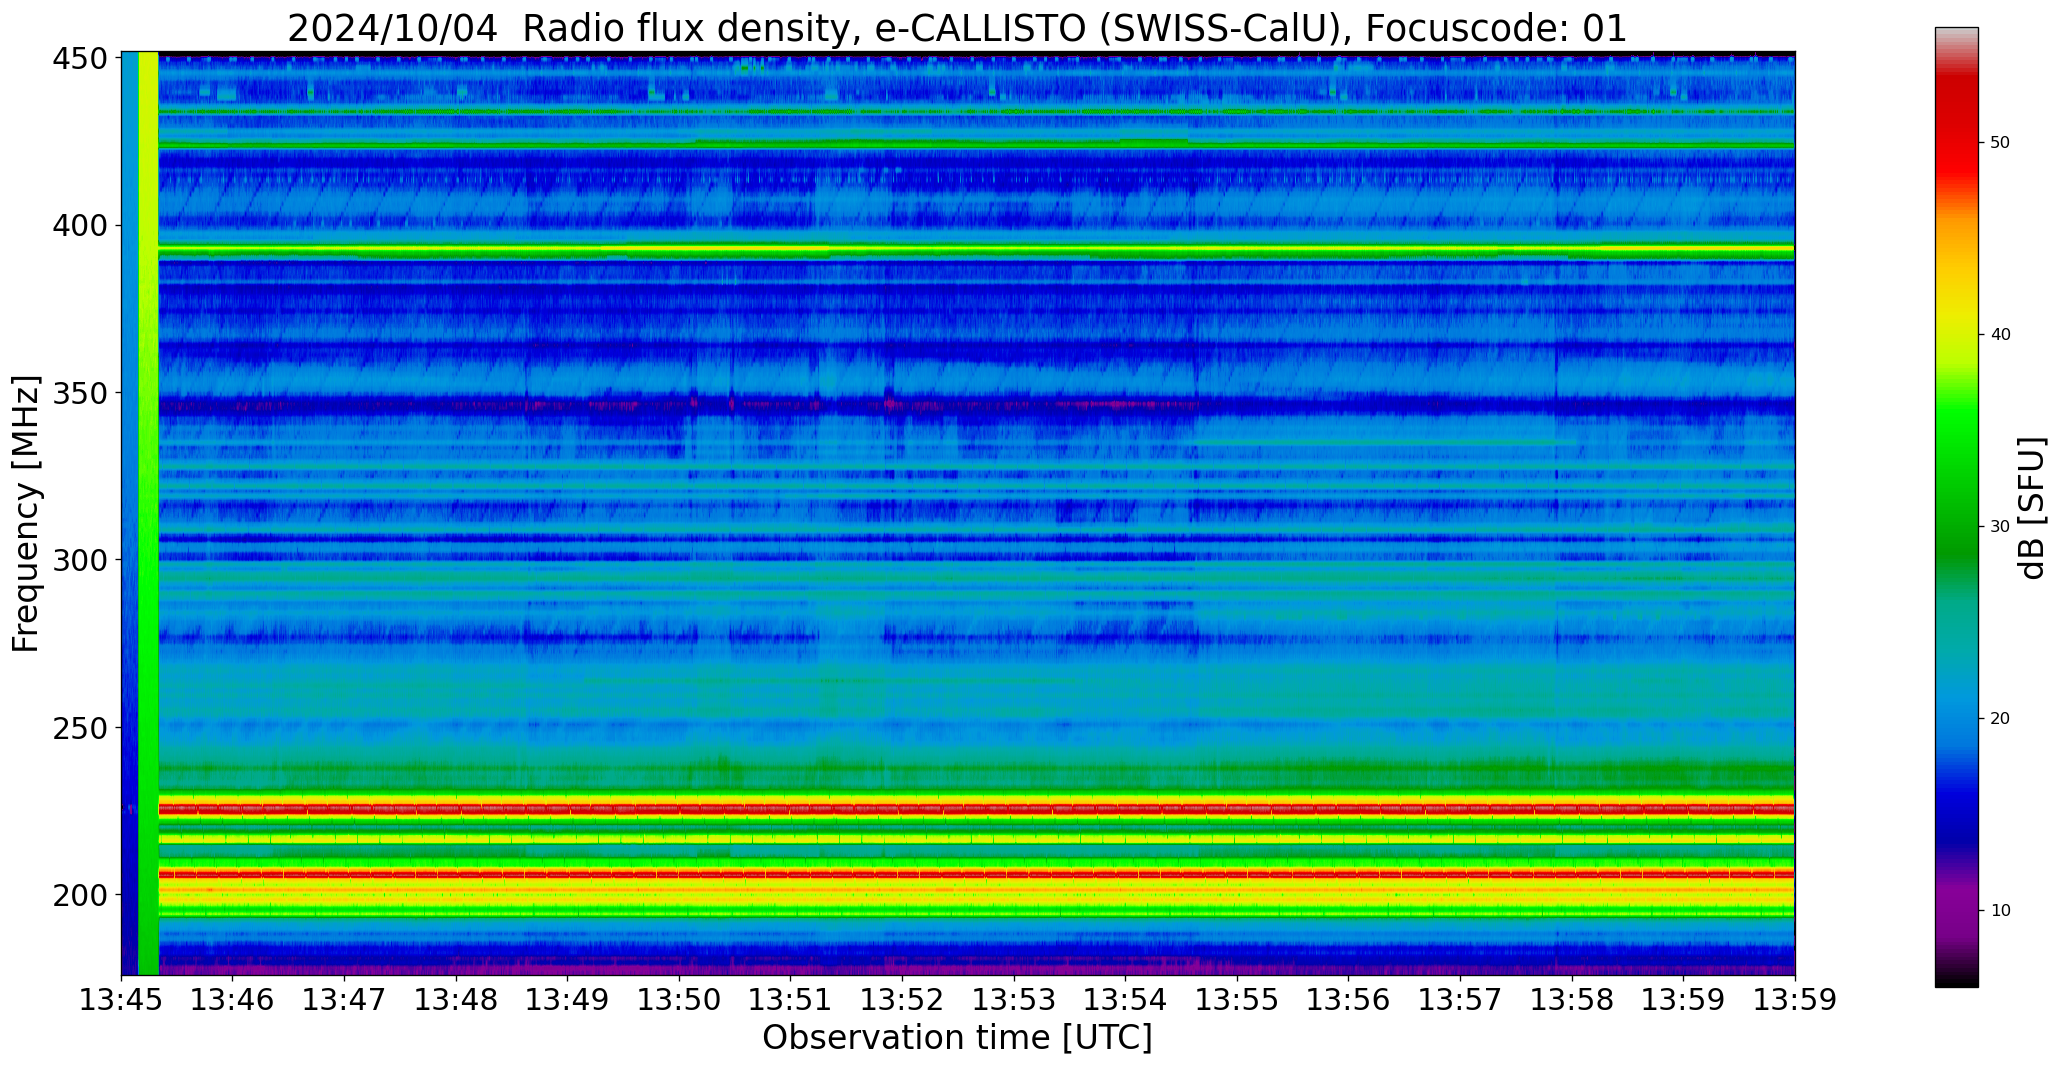Click the 250 frequency tick label
Screen dimensions: 2062x1067
80,727
